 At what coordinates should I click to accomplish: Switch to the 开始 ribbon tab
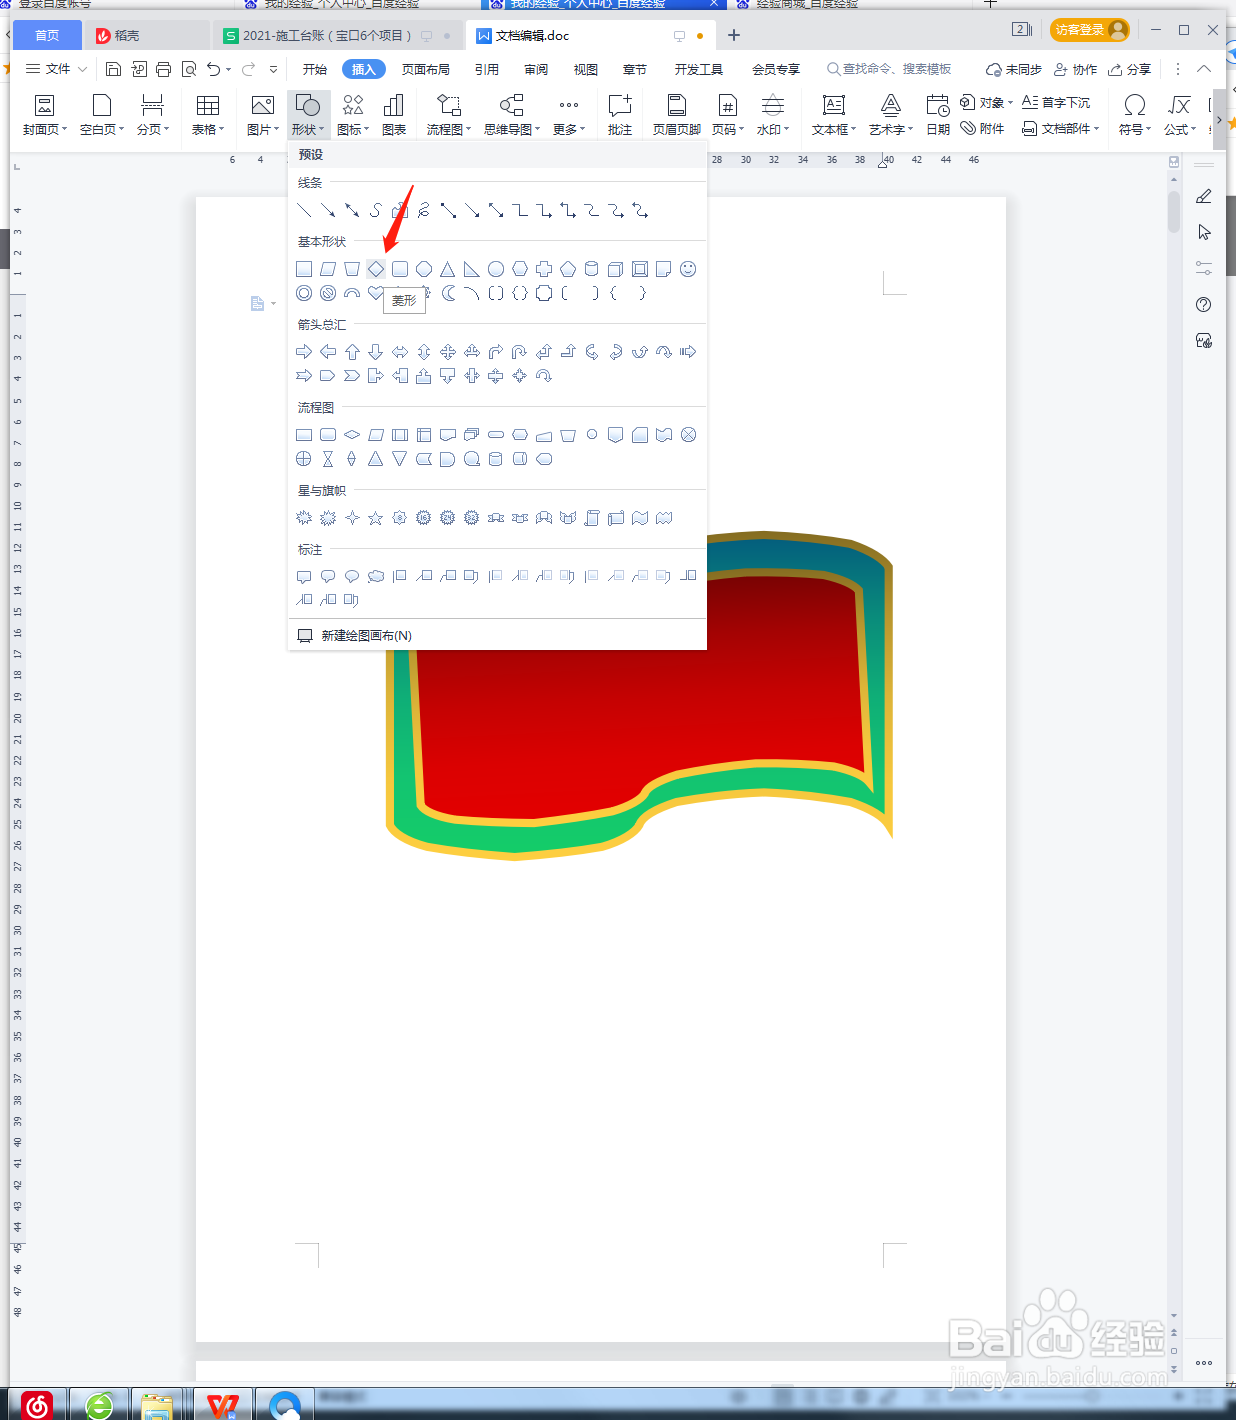315,69
